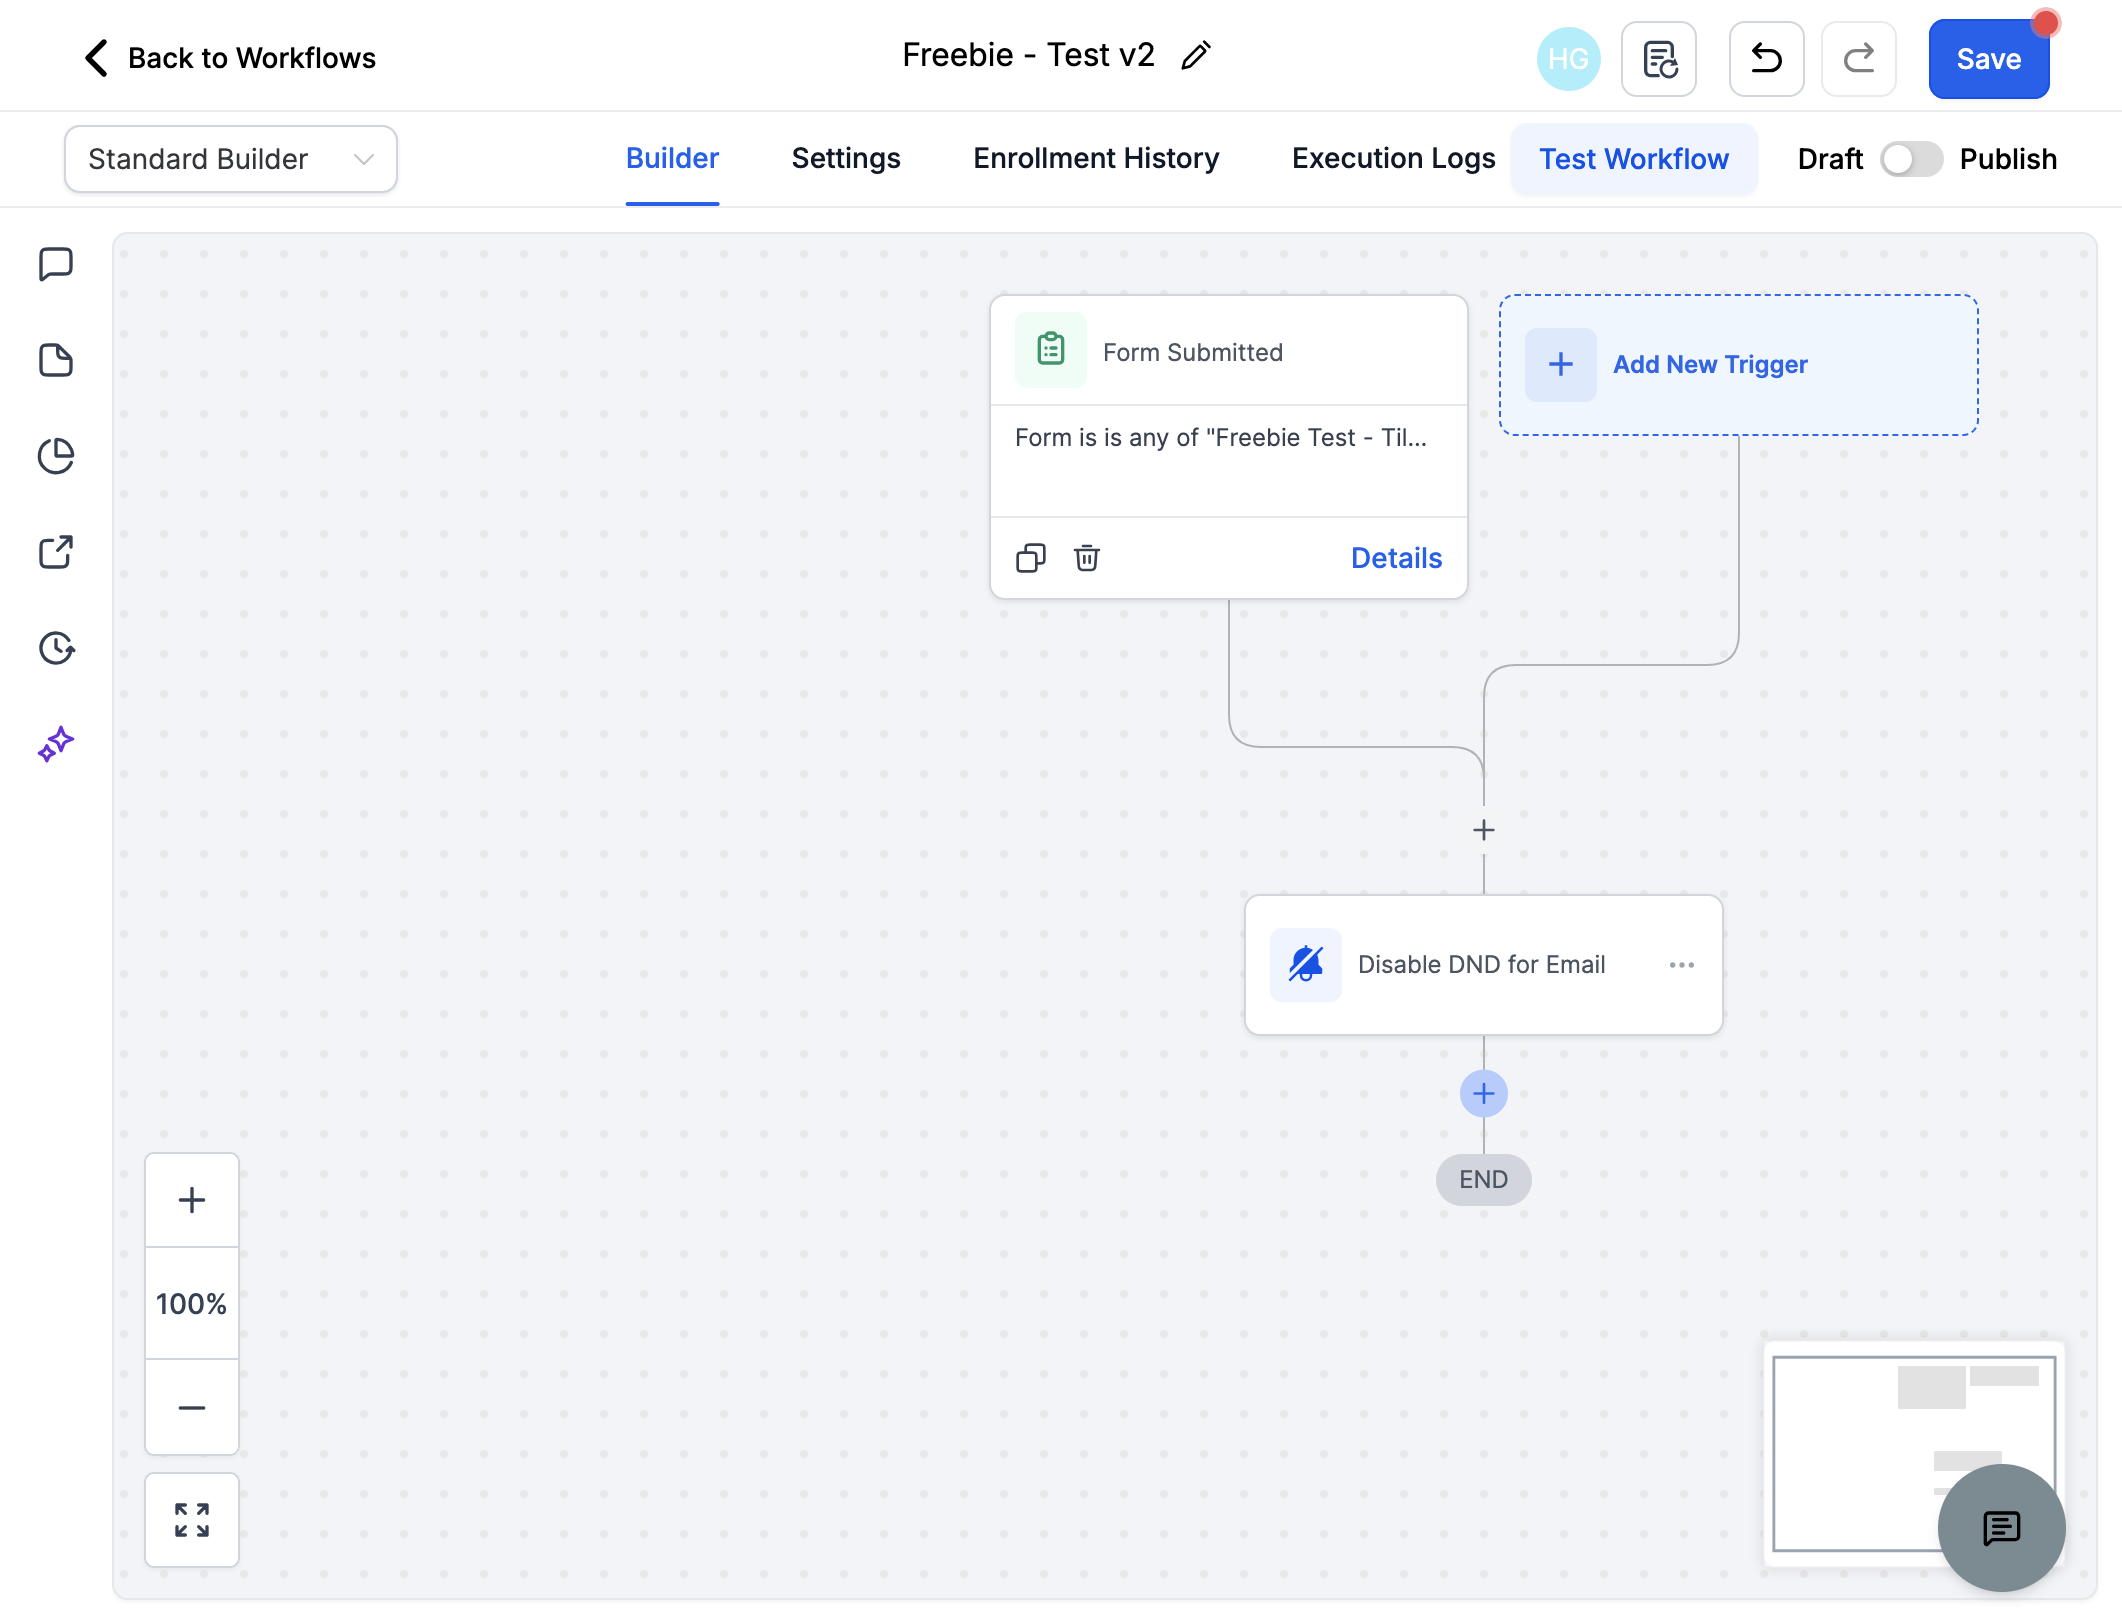Click the external link icon in sidebar
The image size is (2122, 1624).
[56, 552]
